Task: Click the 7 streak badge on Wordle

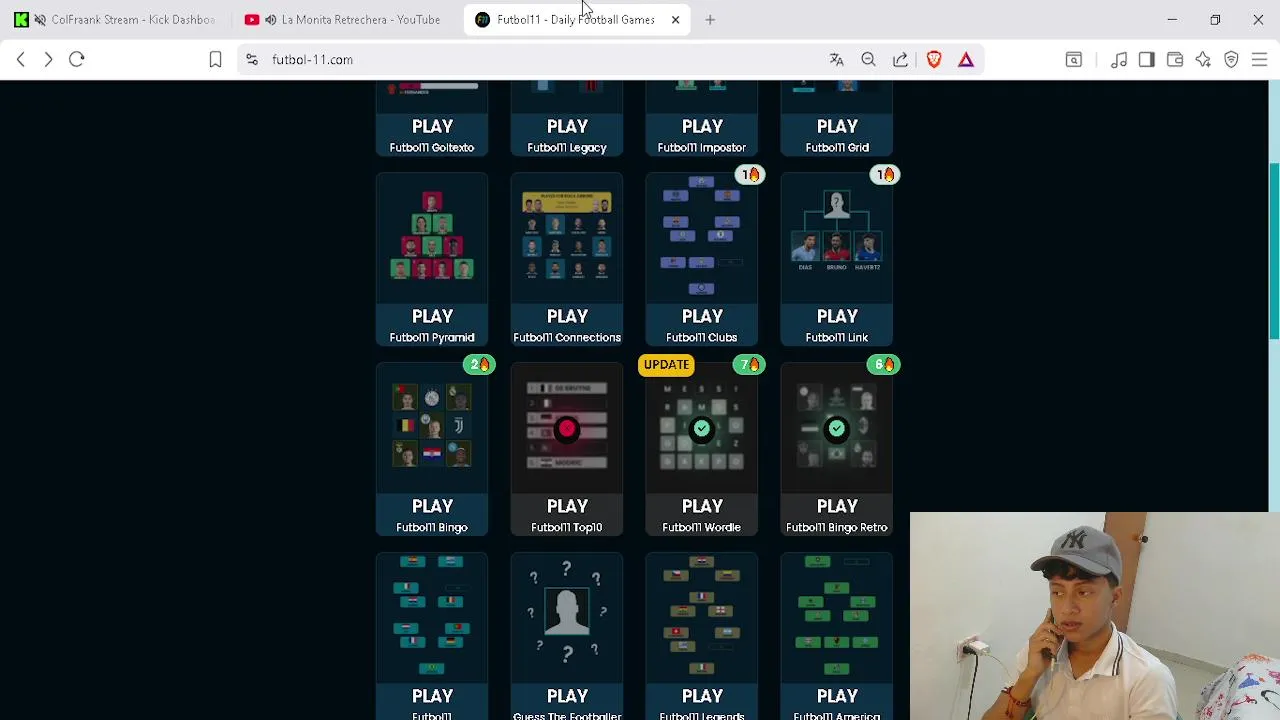Action: (x=750, y=364)
